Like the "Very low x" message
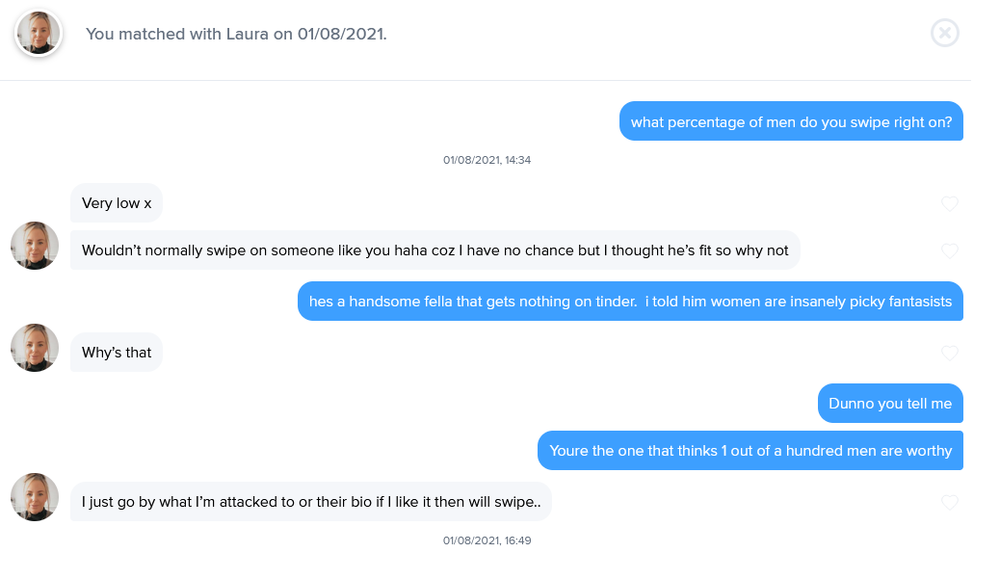Screen dimensions: 1000x579 [x=949, y=204]
